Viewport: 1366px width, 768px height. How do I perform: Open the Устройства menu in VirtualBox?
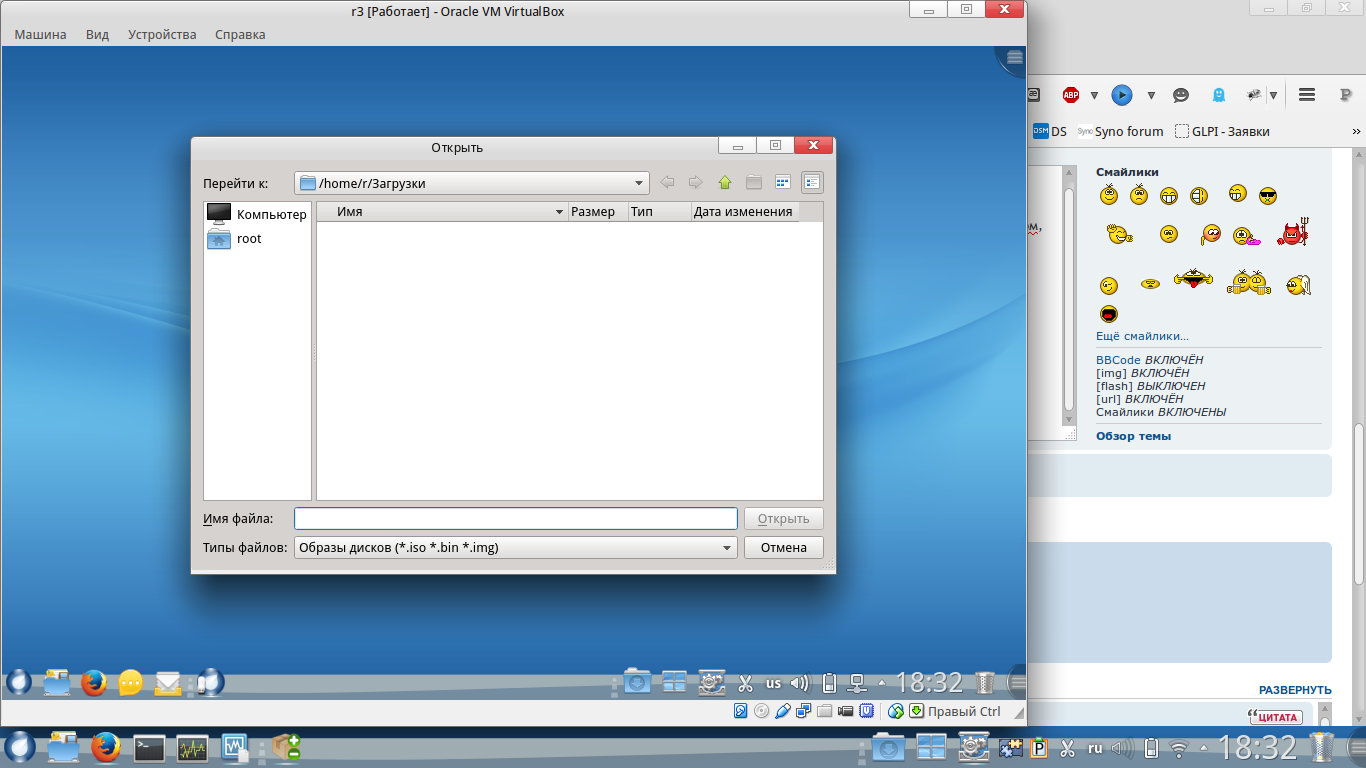(x=162, y=34)
